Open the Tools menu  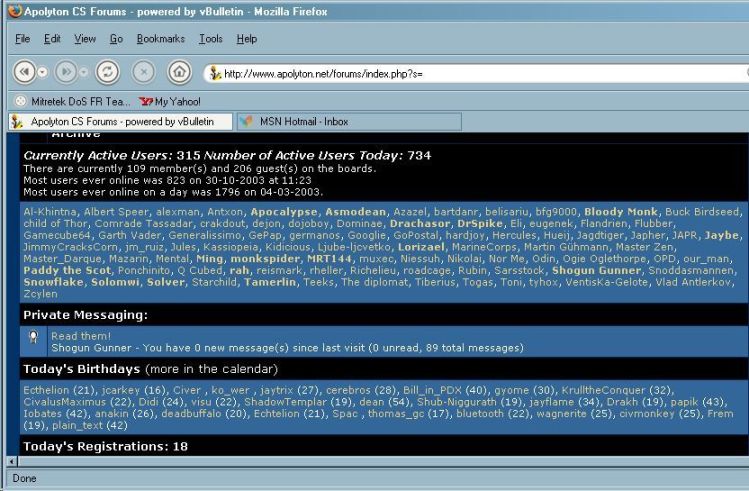(210, 39)
